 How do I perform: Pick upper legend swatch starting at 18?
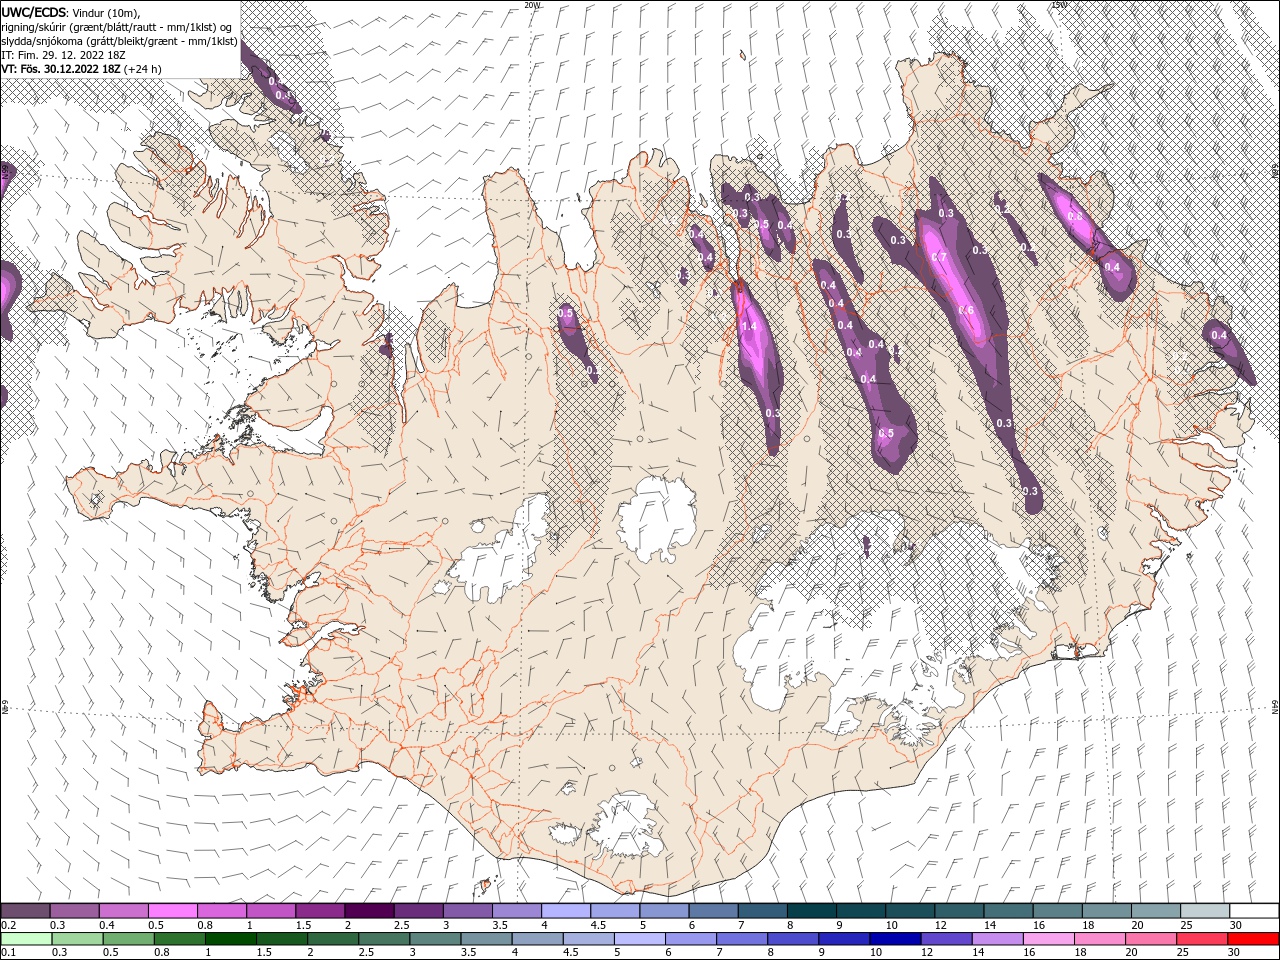pos(1106,911)
